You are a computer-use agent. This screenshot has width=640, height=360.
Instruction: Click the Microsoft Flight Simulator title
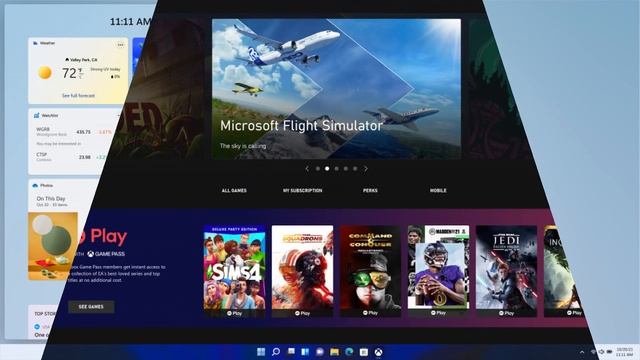point(301,126)
